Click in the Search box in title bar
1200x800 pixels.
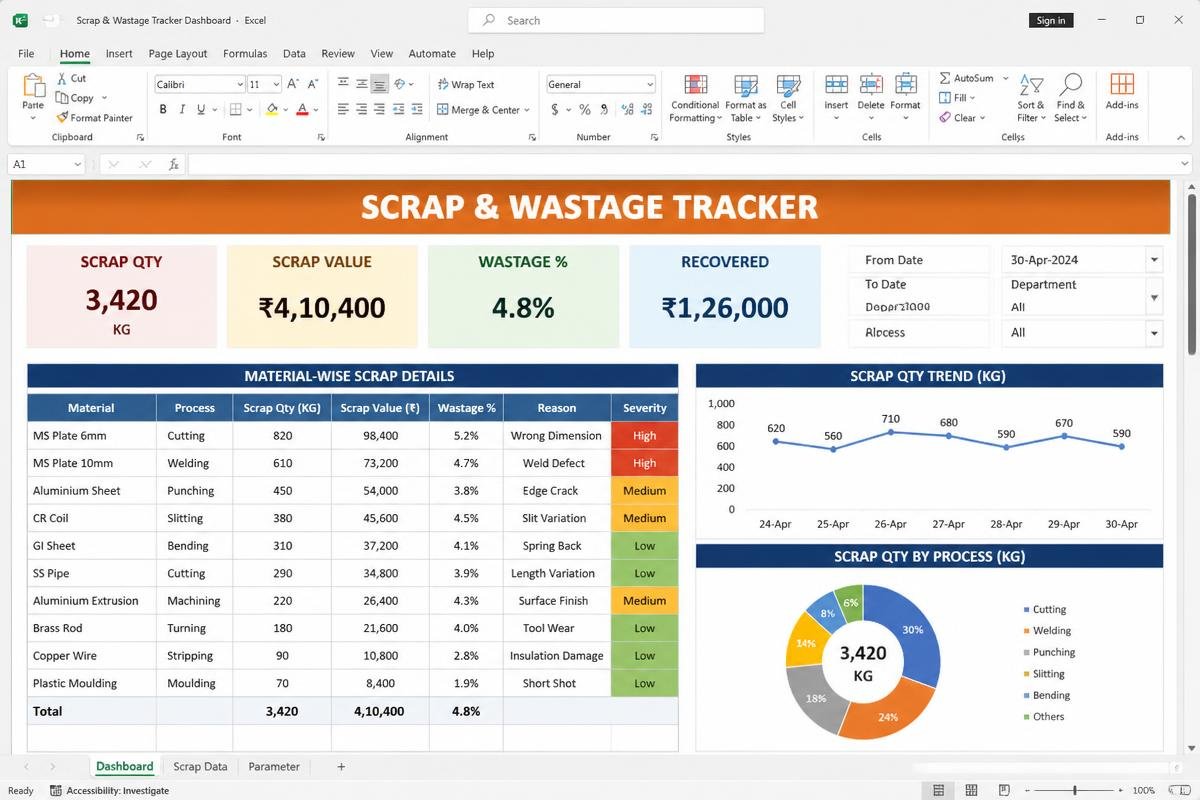pyautogui.click(x=616, y=20)
